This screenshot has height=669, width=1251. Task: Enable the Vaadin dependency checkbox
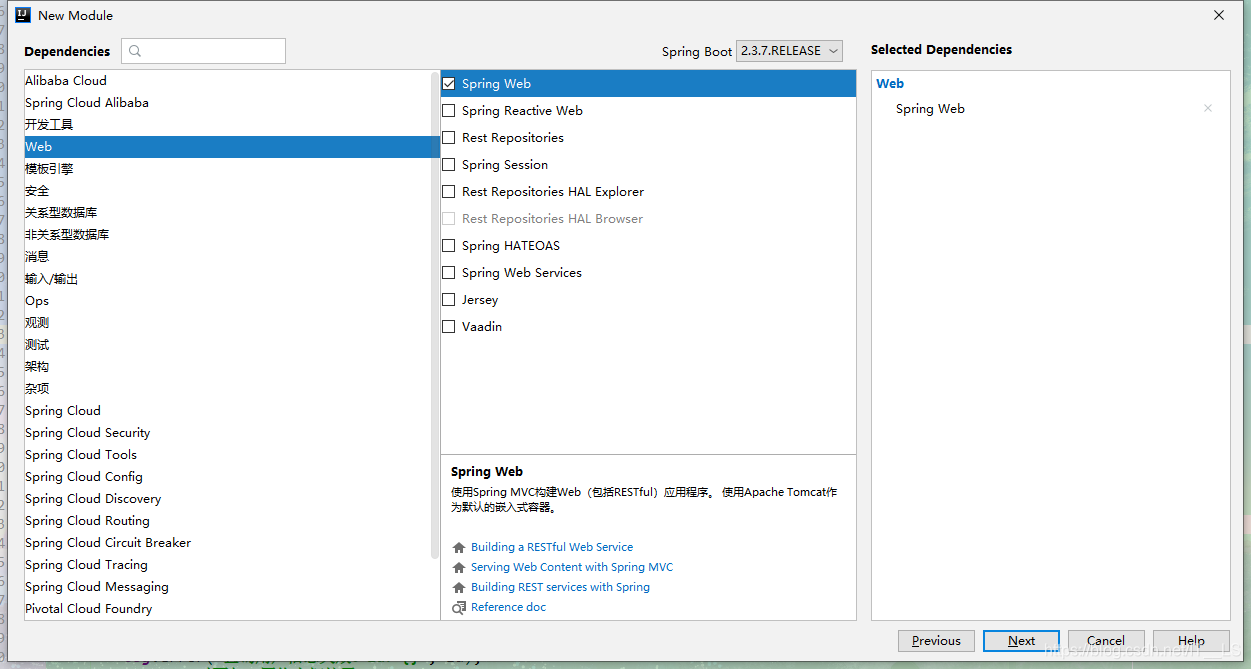[x=449, y=327]
